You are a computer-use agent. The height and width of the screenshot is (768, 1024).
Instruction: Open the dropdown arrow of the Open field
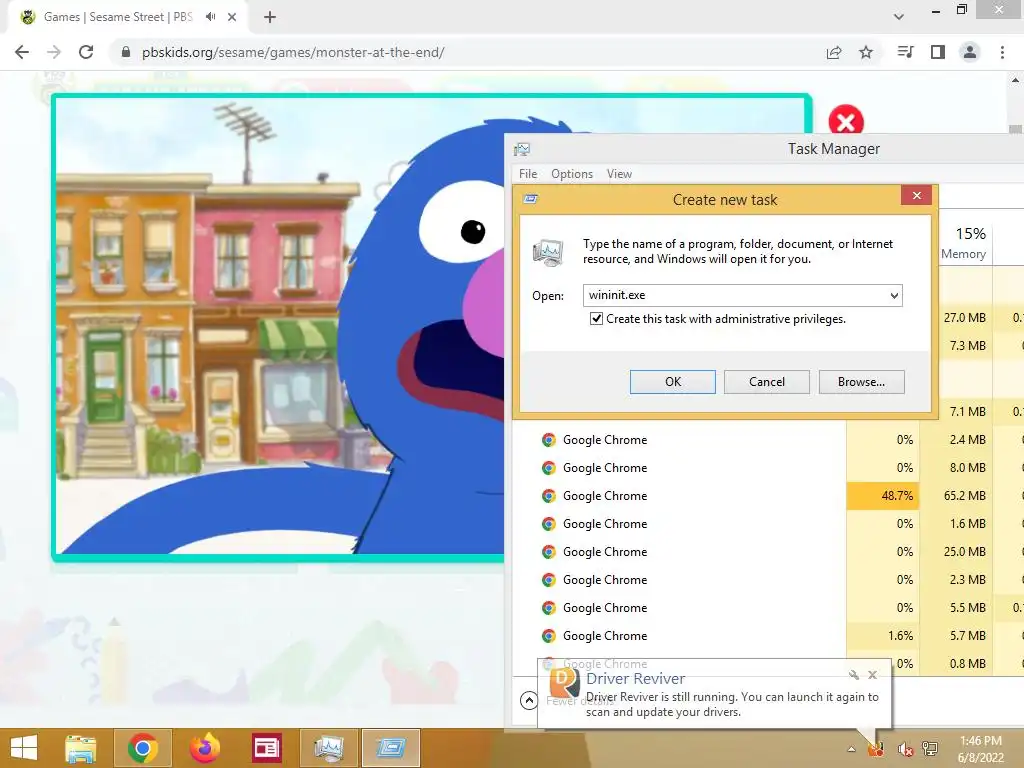894,296
